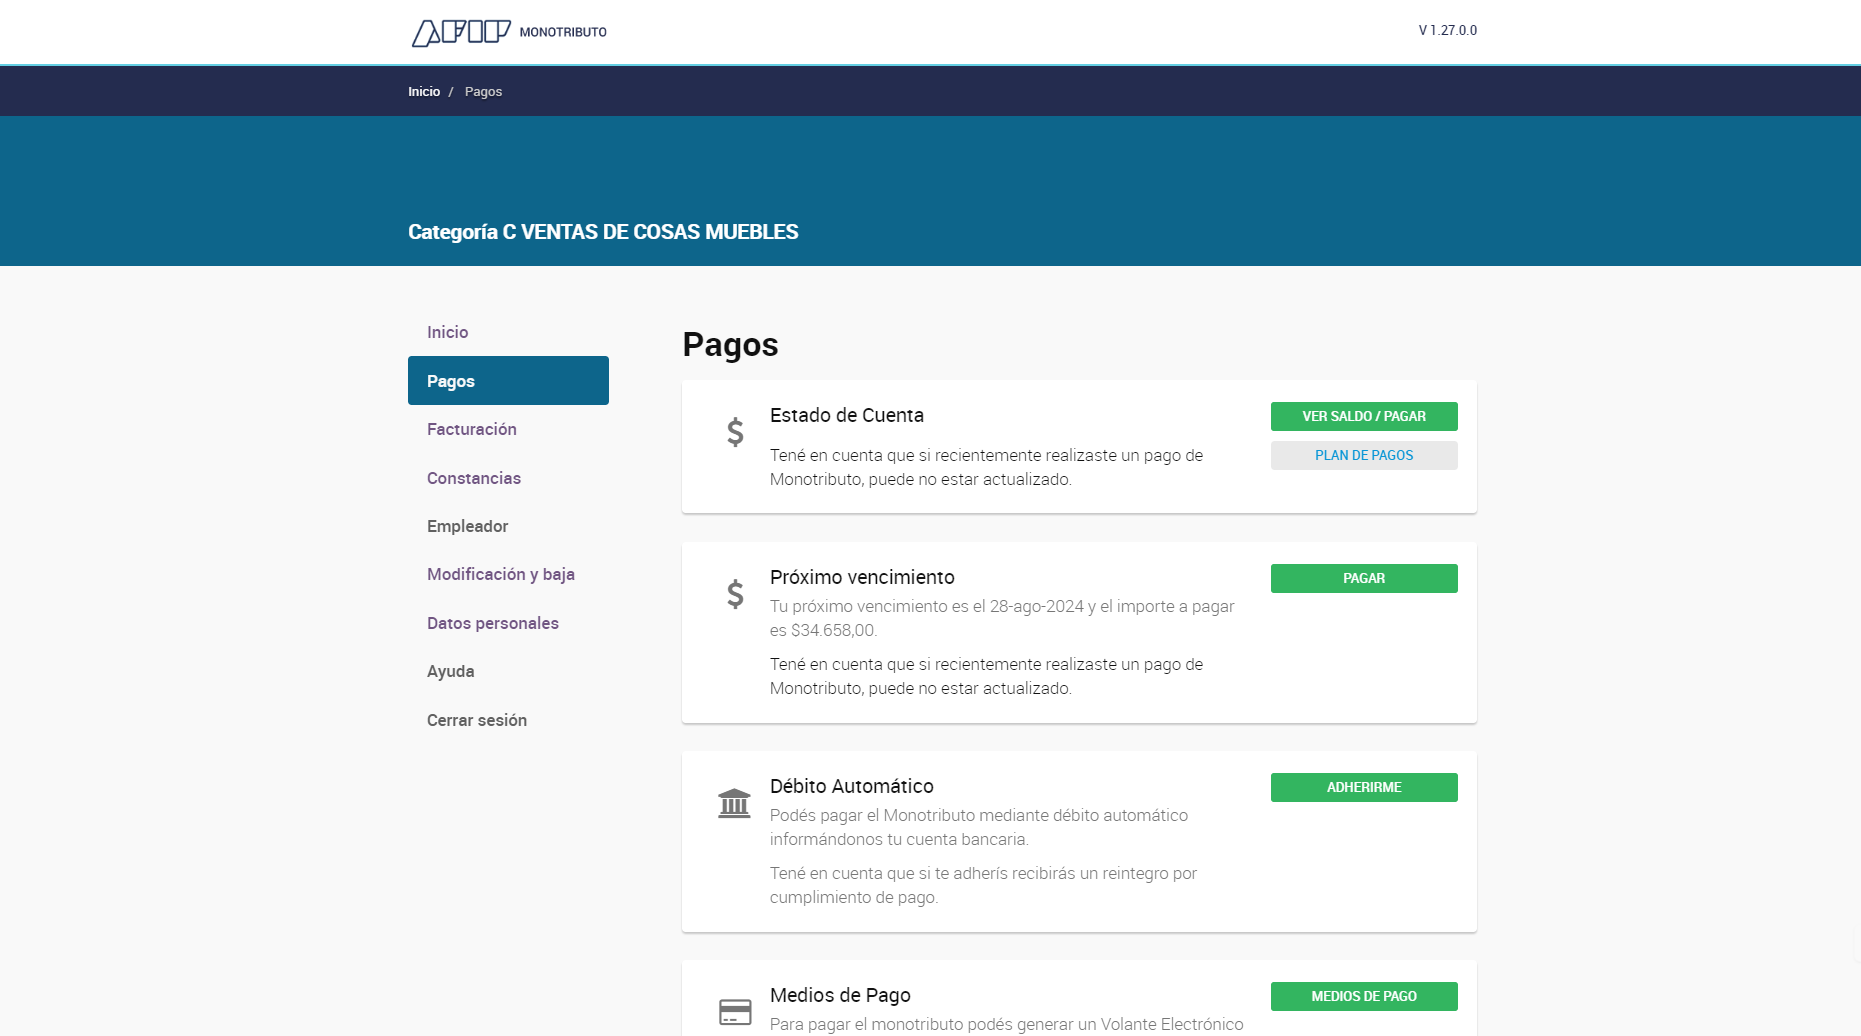This screenshot has width=1861, height=1036.
Task: Click the MEDIOS DE PAGO button
Action: coord(1364,996)
